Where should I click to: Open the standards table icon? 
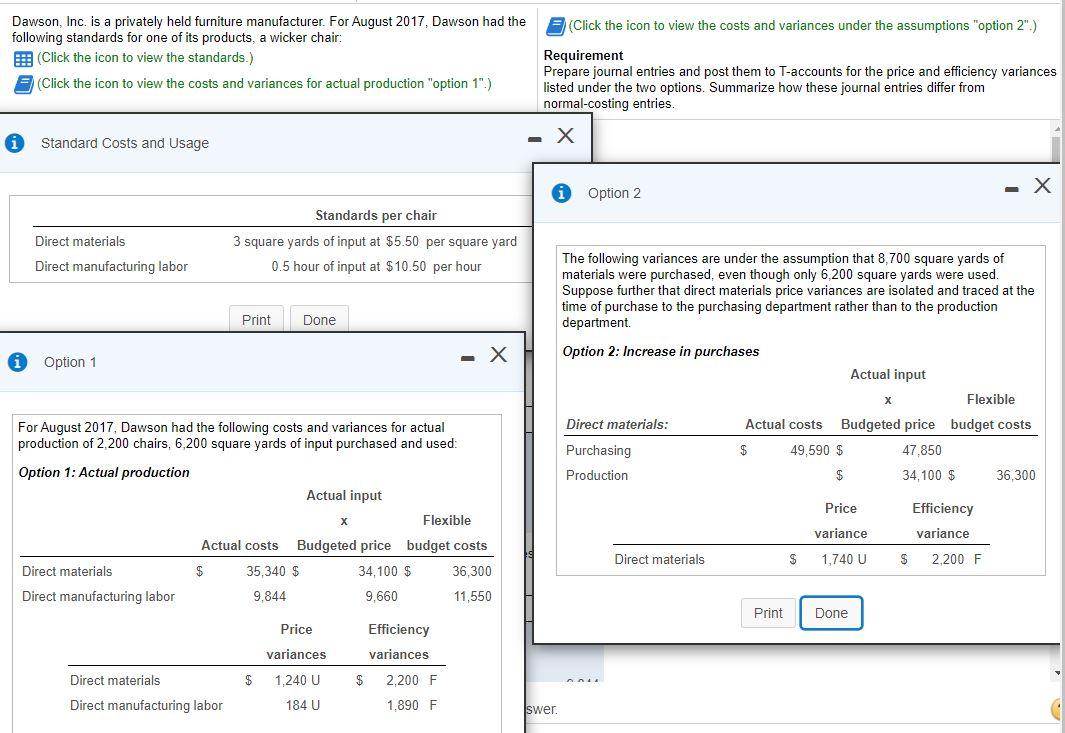pyautogui.click(x=23, y=58)
